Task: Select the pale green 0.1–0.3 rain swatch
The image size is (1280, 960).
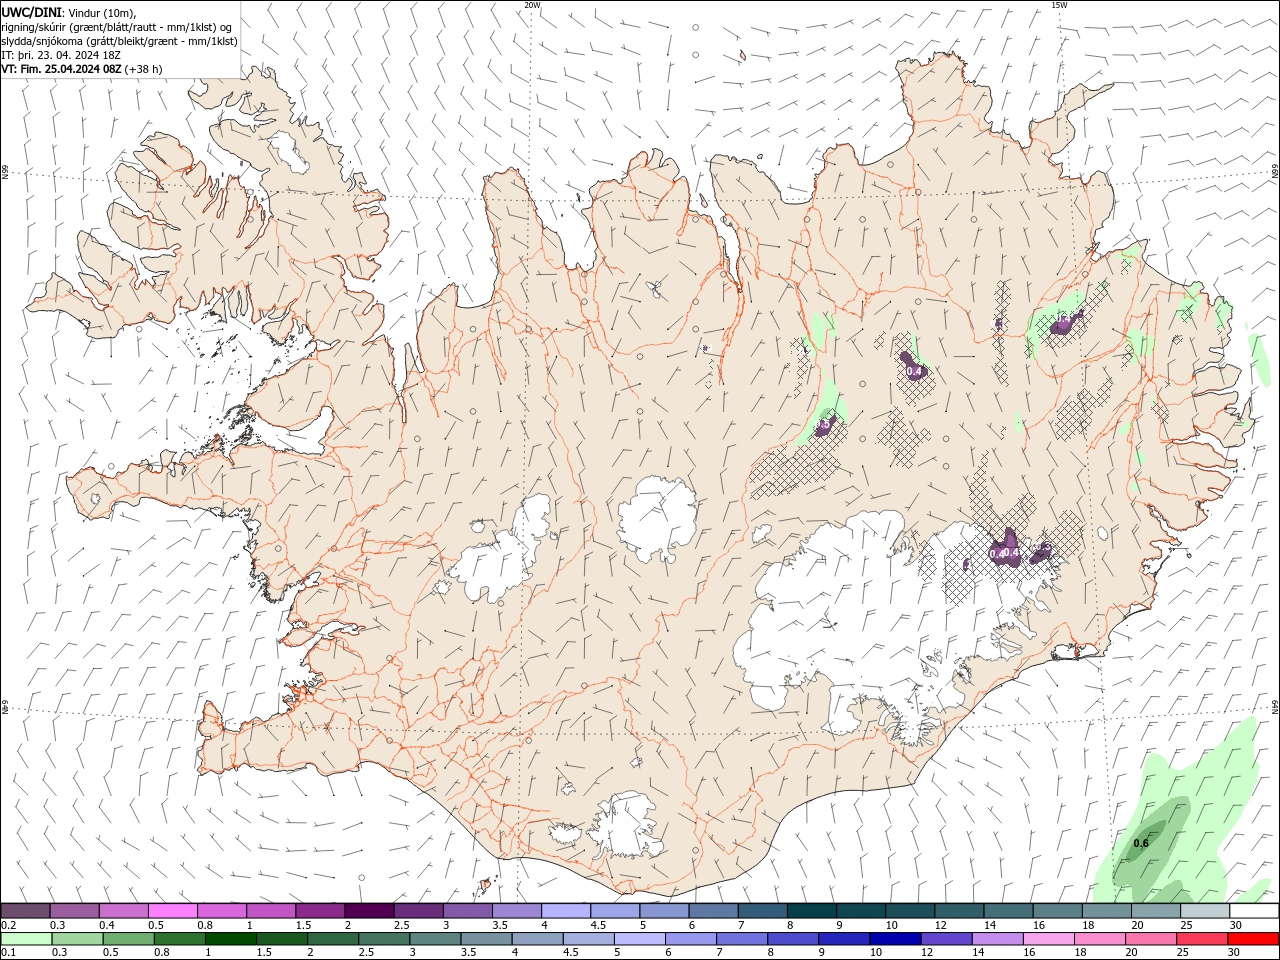Action: (27, 938)
